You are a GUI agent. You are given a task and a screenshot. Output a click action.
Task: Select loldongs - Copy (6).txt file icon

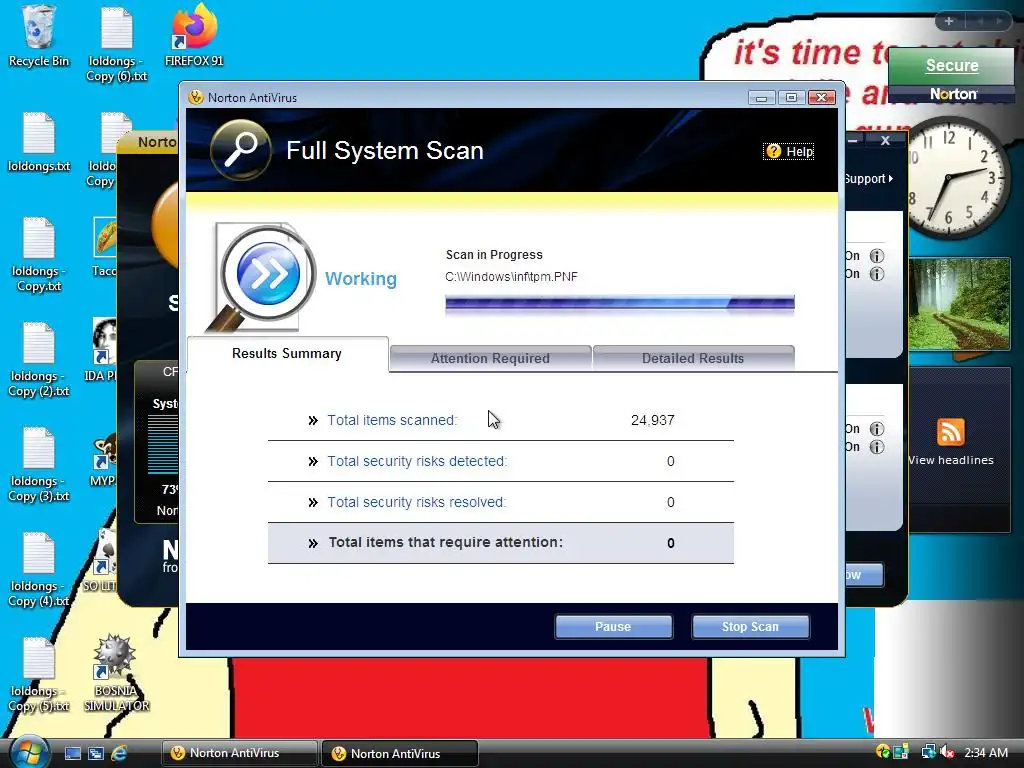pyautogui.click(x=117, y=44)
